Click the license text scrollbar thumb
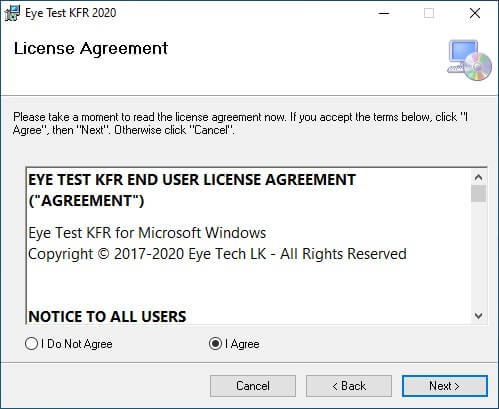499x409 pixels. [x=479, y=193]
